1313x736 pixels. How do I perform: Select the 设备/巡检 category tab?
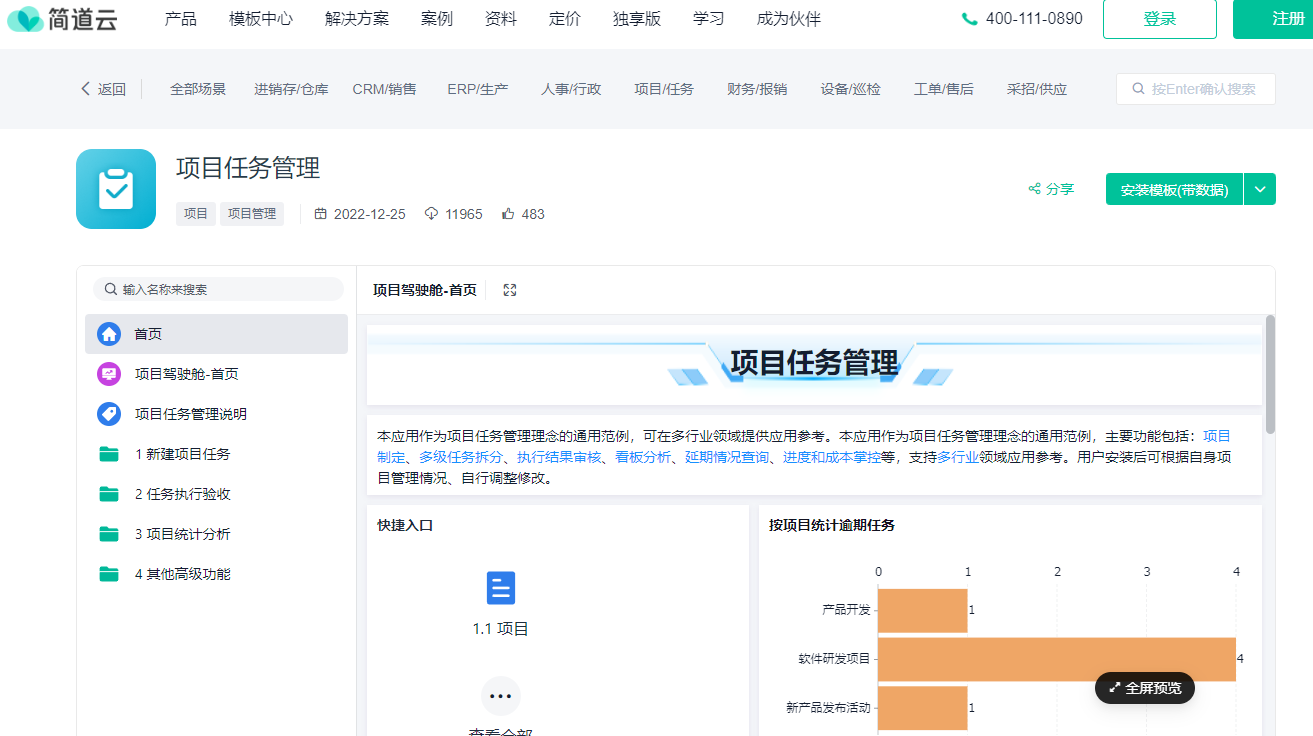tap(851, 89)
